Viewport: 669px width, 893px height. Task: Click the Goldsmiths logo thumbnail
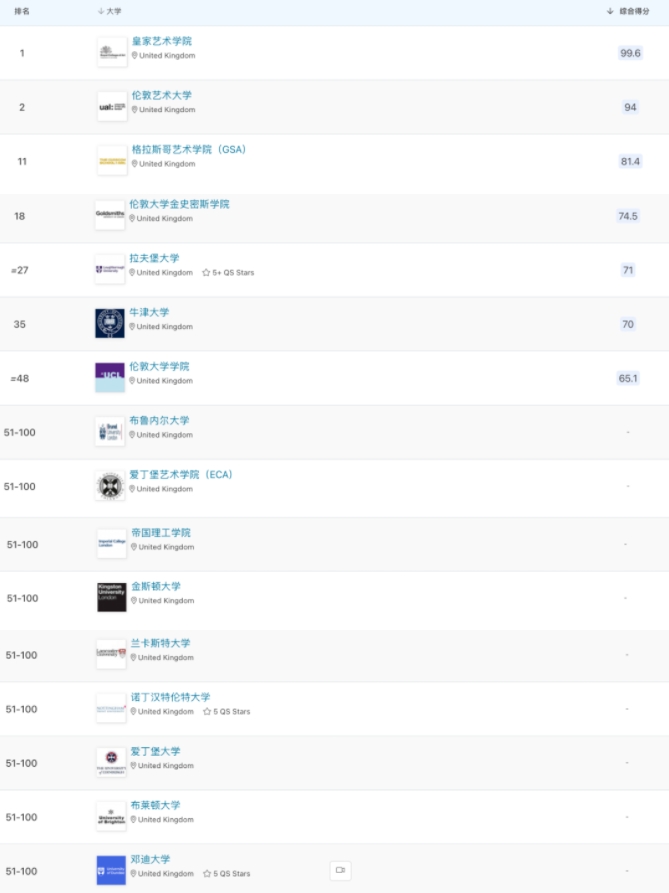tap(110, 215)
